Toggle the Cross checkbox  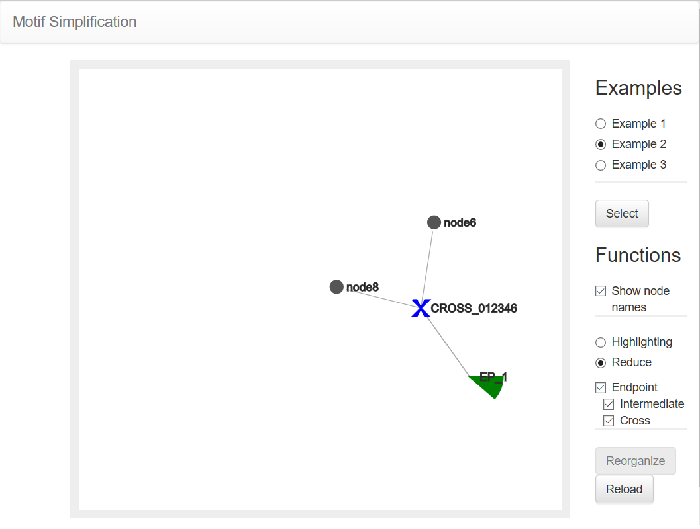[608, 421]
